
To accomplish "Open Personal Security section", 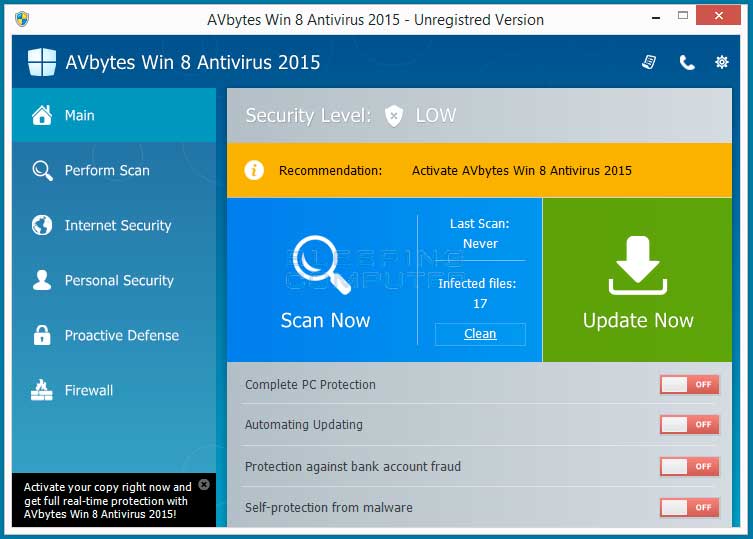I will (119, 280).
